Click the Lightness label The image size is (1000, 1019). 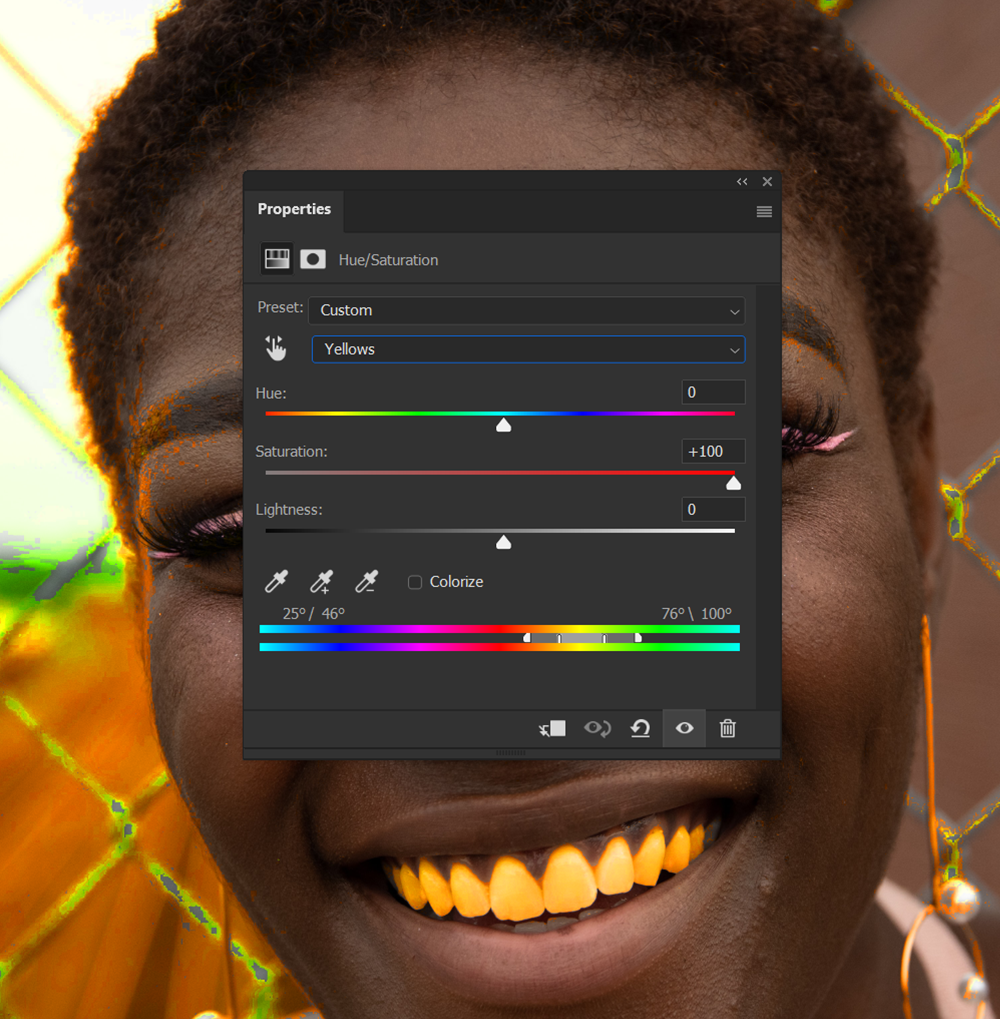pos(288,510)
